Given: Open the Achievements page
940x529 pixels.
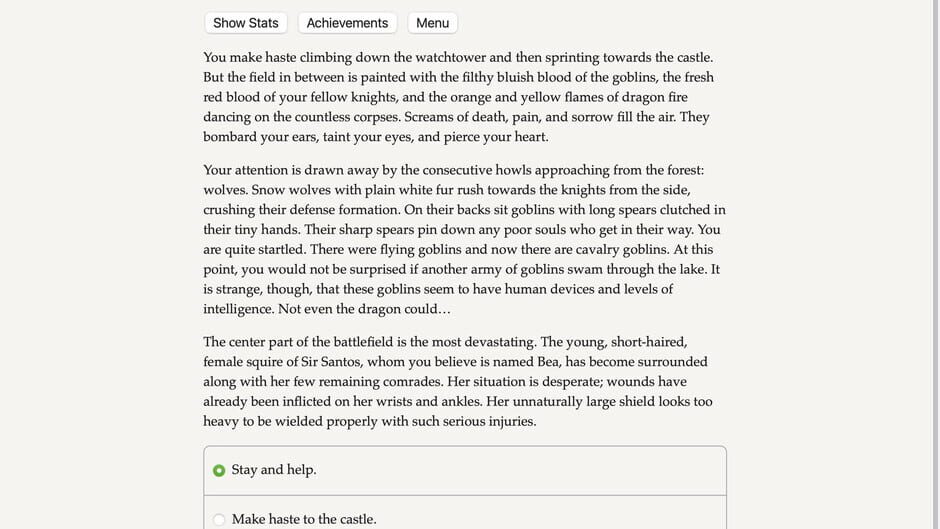Looking at the screenshot, I should pos(347,23).
